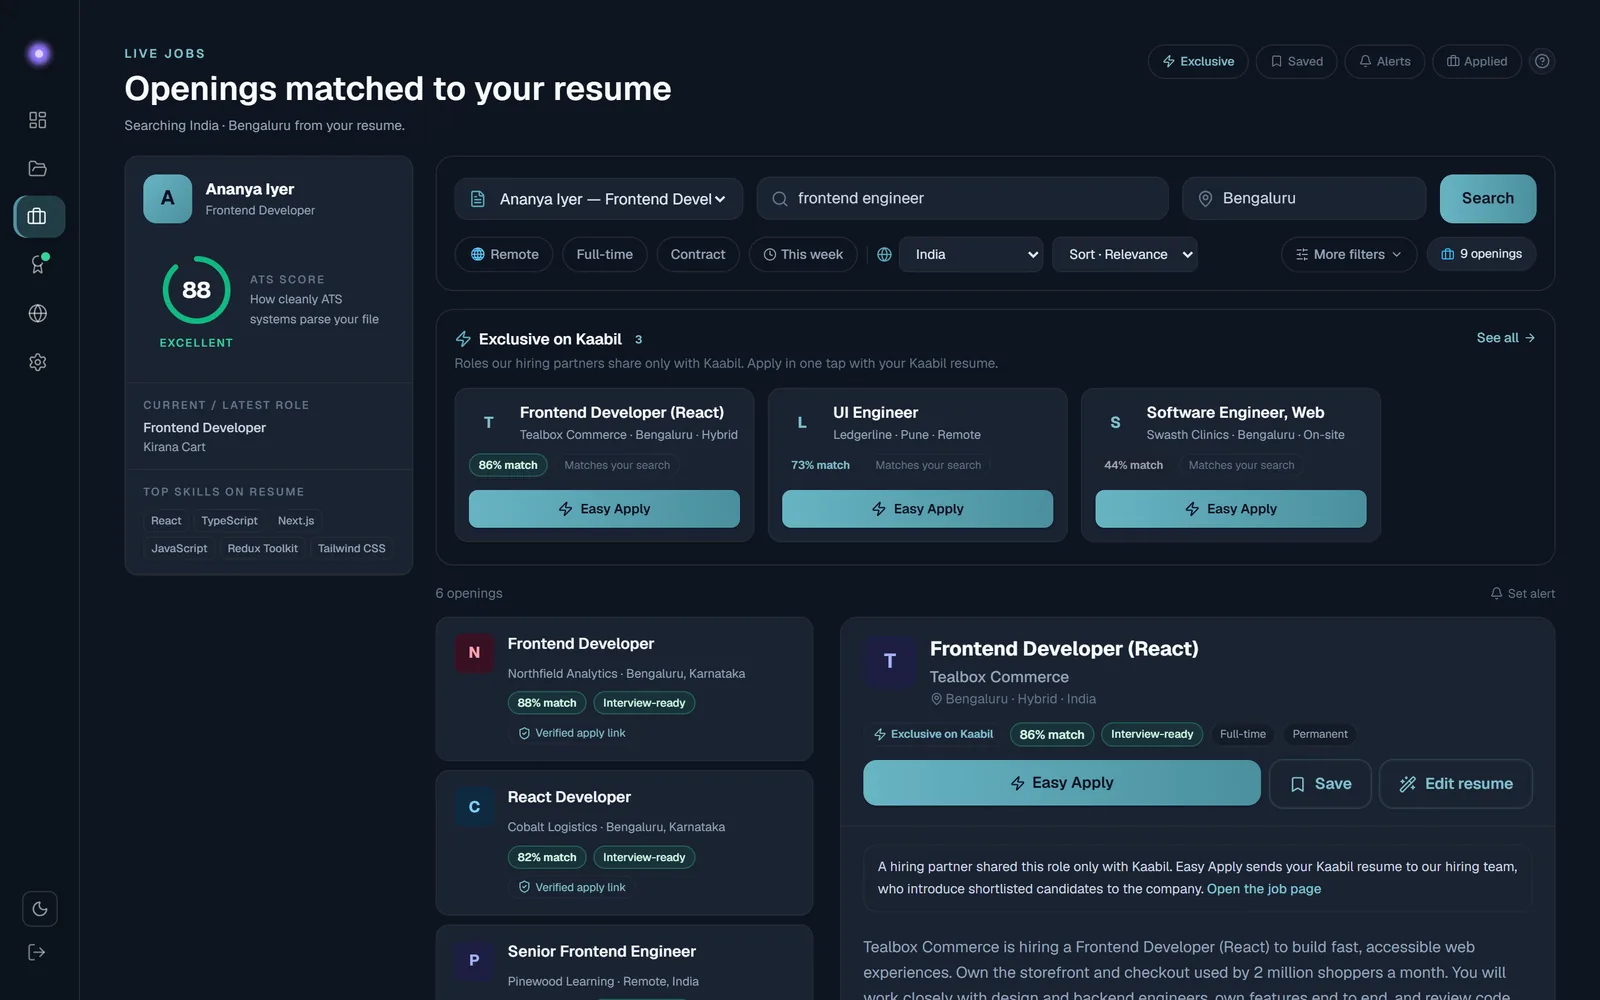Open the globe icon in sidebar
This screenshot has width=1600, height=1000.
[x=38, y=313]
